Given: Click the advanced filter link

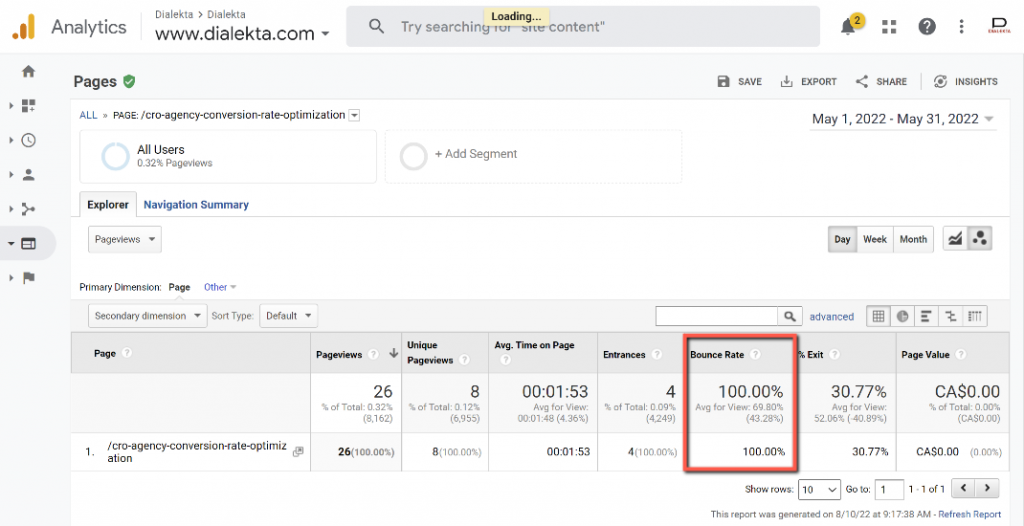Looking at the screenshot, I should tap(831, 316).
